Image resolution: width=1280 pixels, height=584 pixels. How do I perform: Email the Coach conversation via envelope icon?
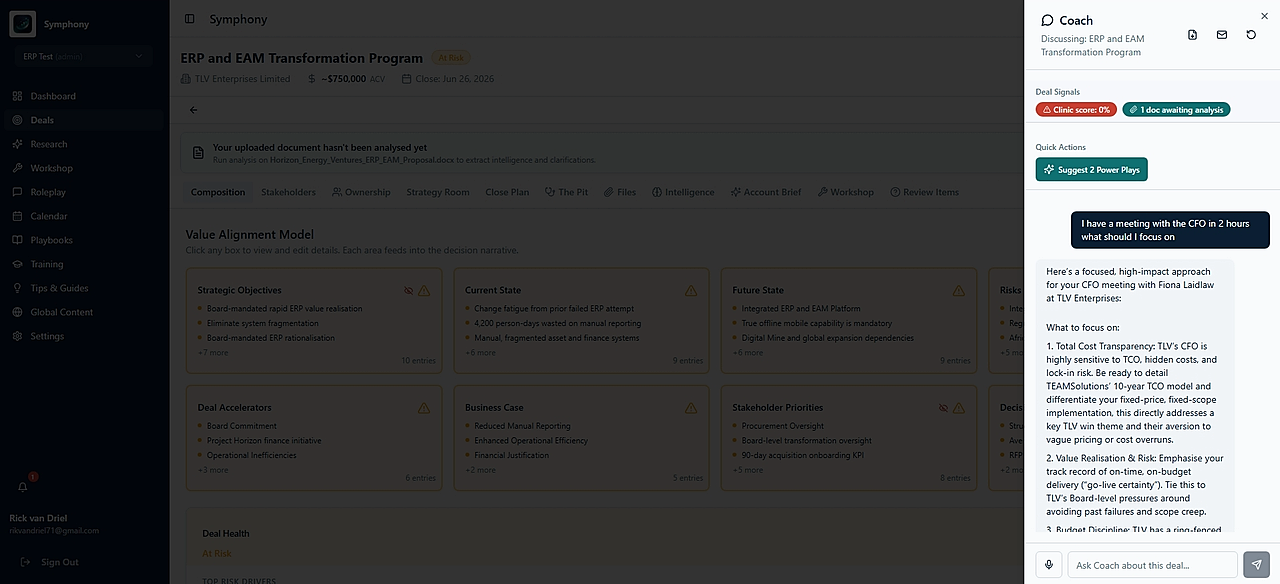coord(1222,35)
